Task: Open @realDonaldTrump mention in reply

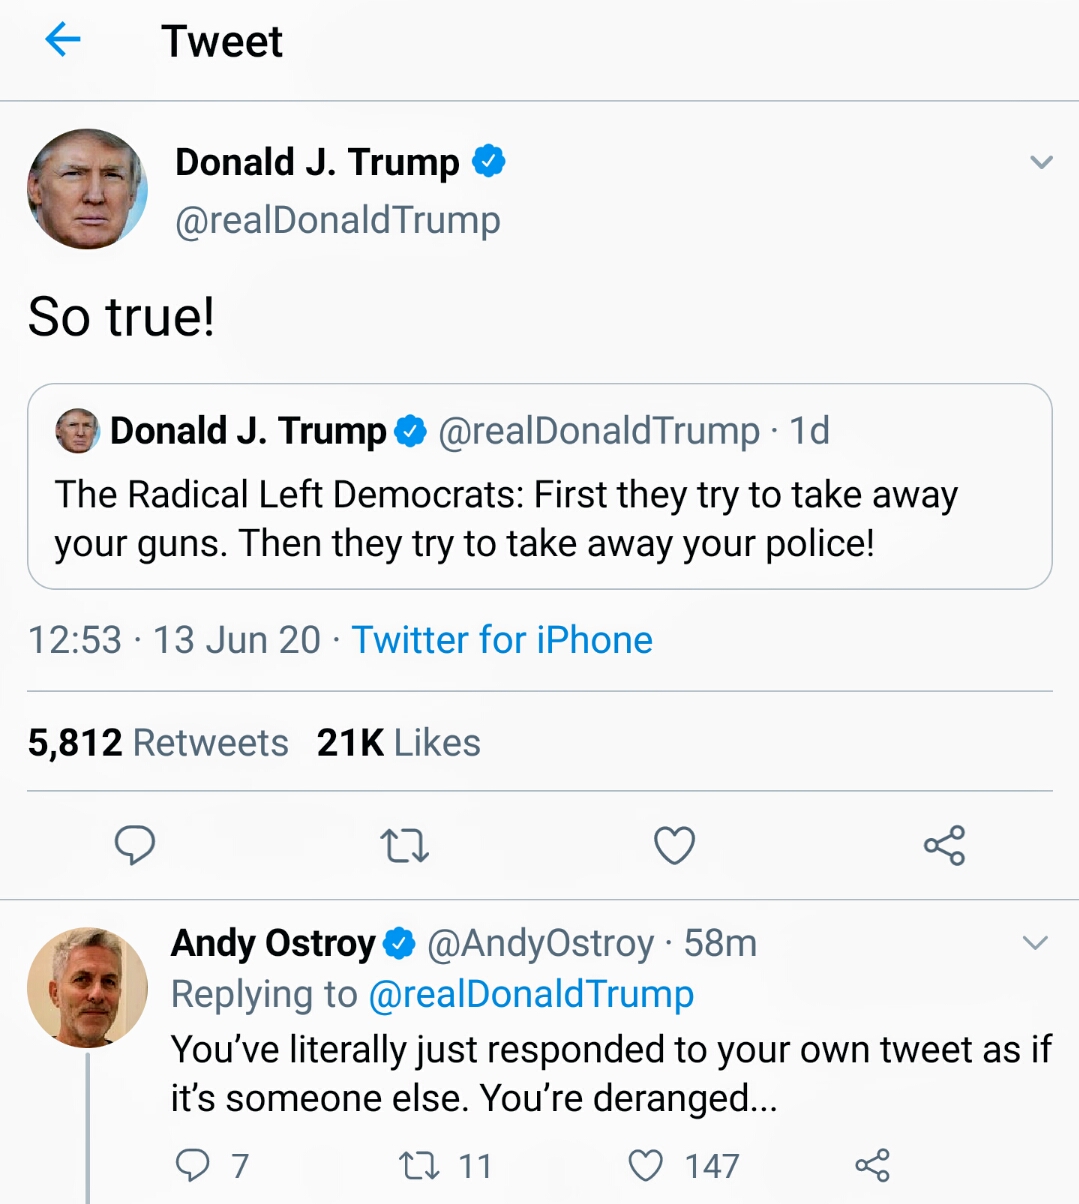Action: click(x=531, y=994)
